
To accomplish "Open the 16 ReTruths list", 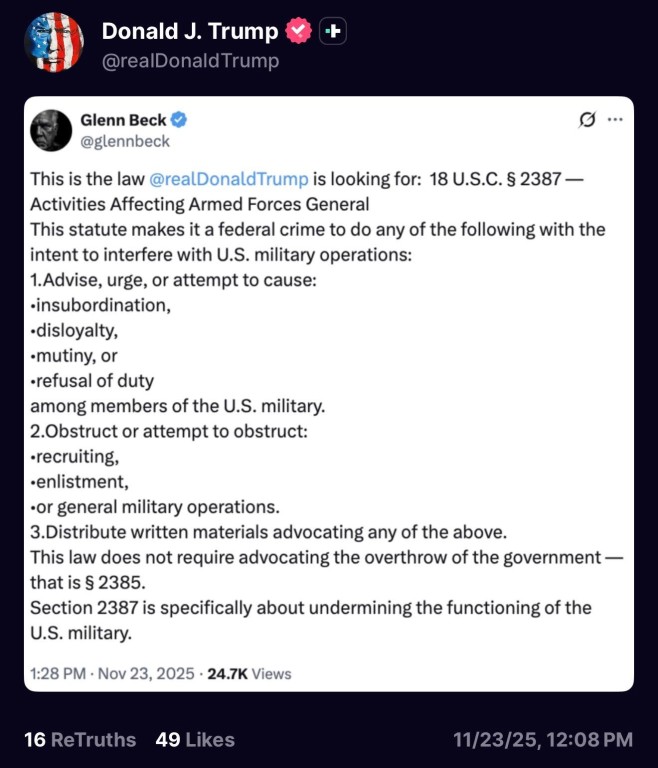I will click(80, 740).
